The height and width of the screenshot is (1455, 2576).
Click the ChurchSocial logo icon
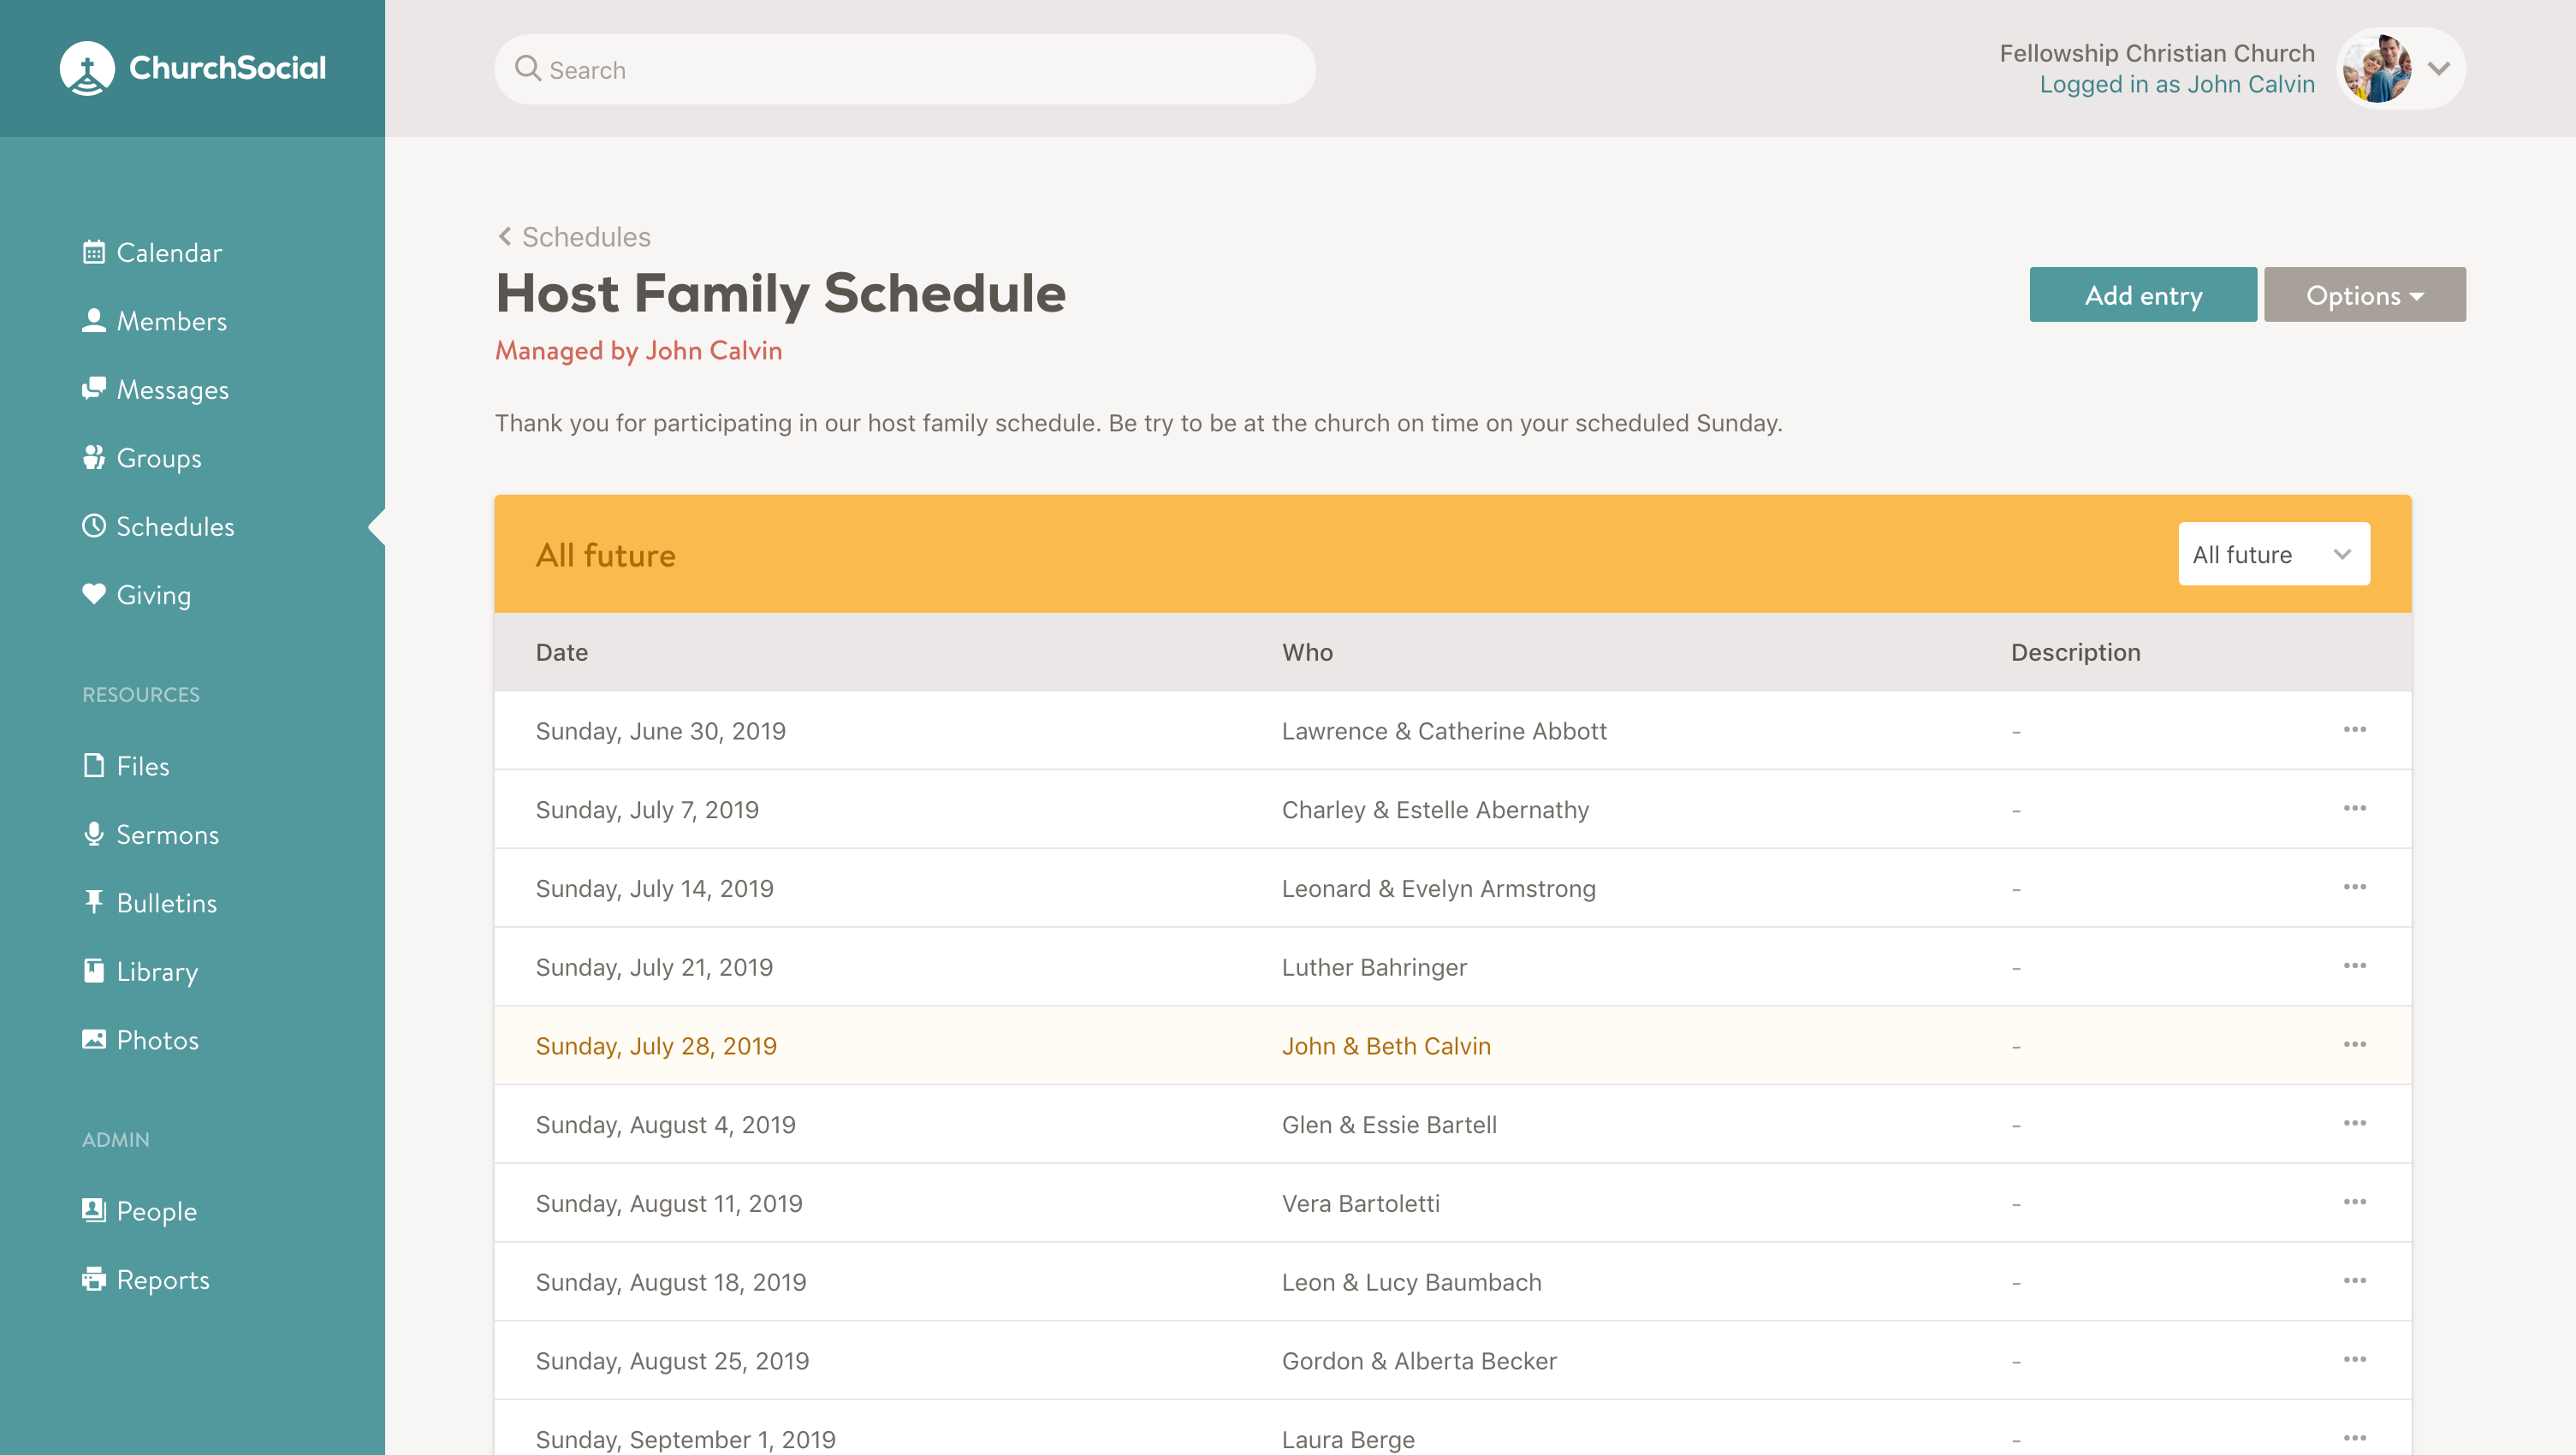click(85, 68)
